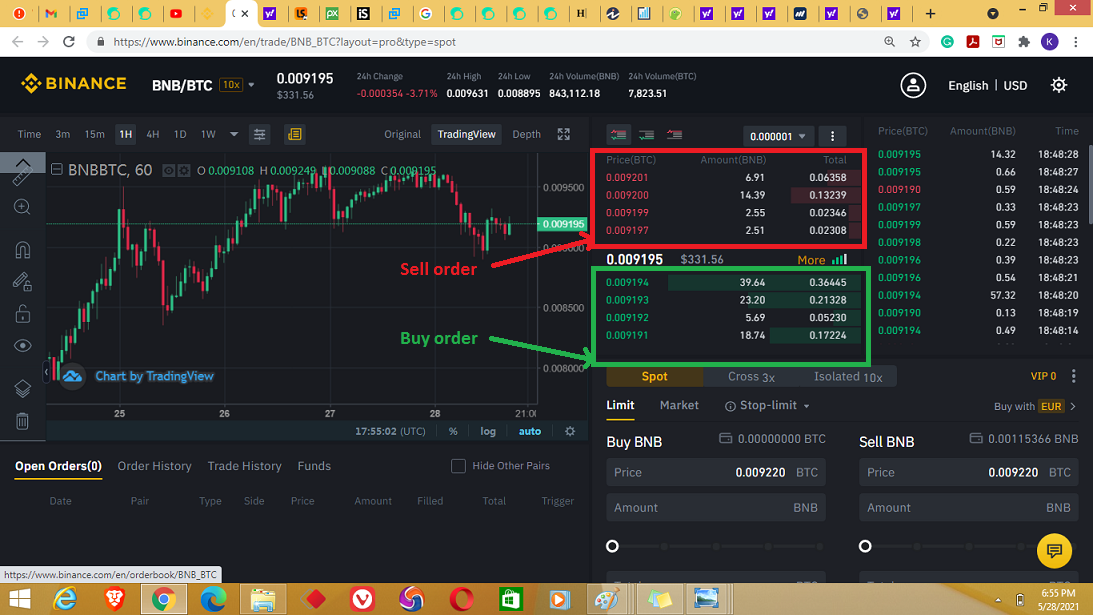
Task: Open the chart object tree layers icon
Action: point(22,388)
